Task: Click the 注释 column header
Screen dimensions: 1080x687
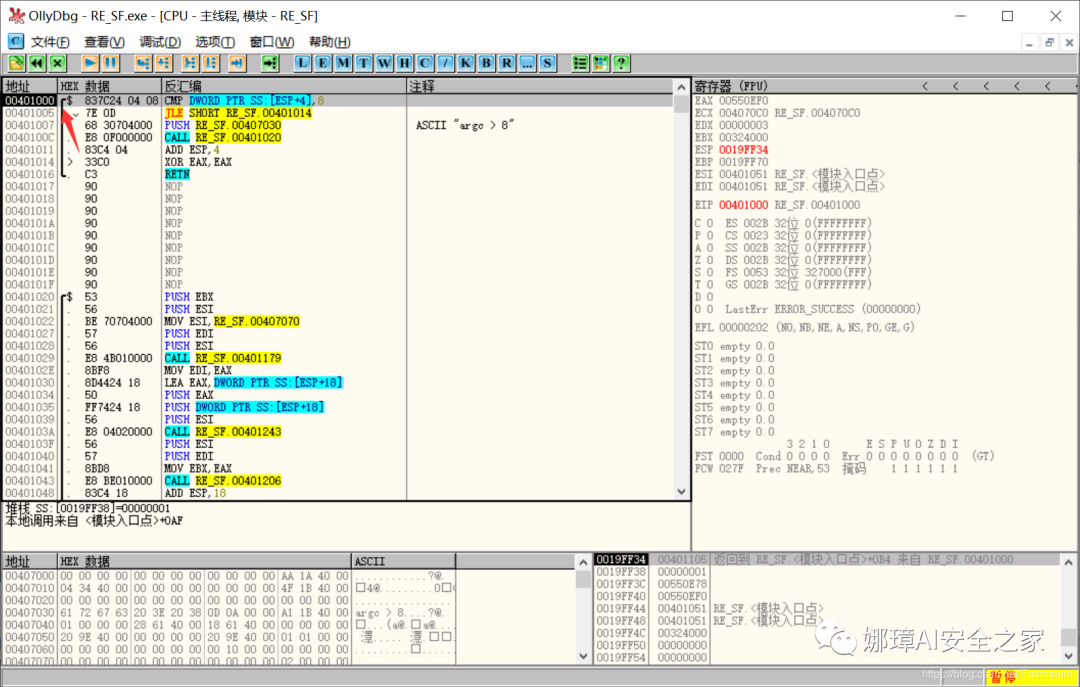Action: (541, 86)
